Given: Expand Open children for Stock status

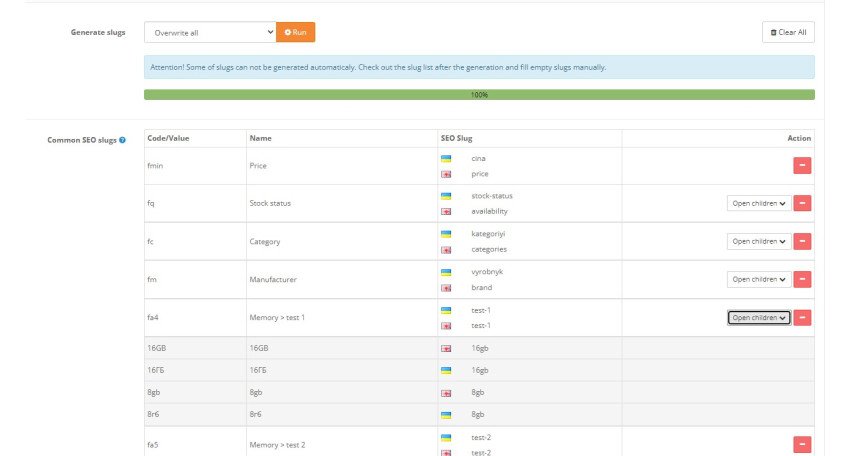Looking at the screenshot, I should pos(759,203).
